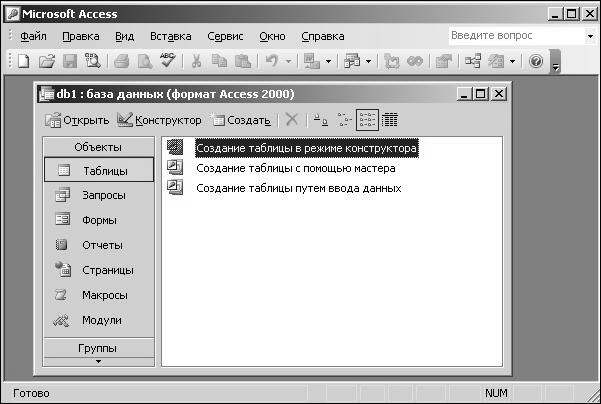Click the New Object toolbar icon
The width and height of the screenshot is (601, 404).
point(496,61)
